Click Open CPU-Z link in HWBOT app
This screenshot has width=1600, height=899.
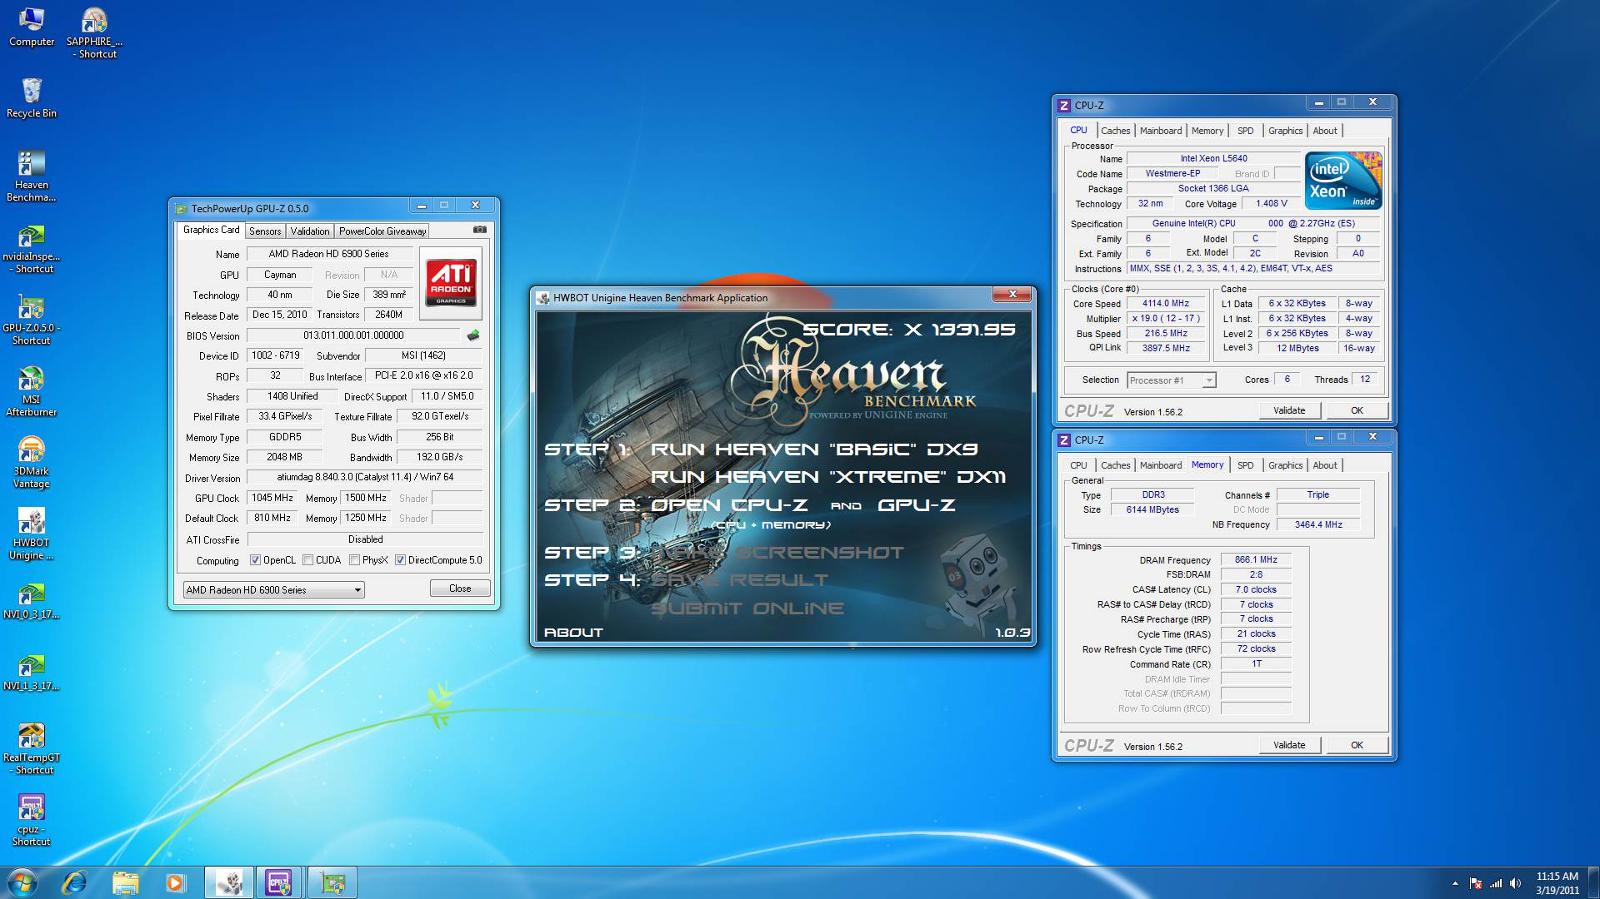729,505
